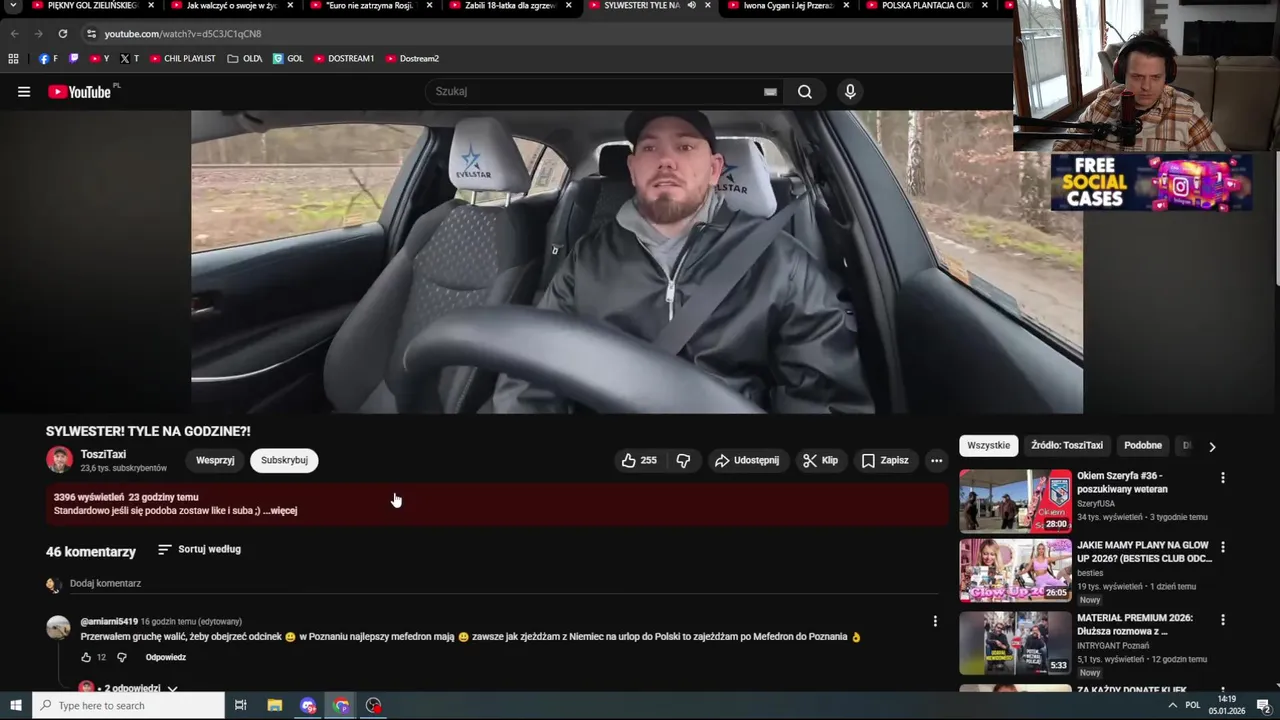Like the video with the thumbs up
Viewport: 1280px width, 720px height.
pyautogui.click(x=639, y=461)
